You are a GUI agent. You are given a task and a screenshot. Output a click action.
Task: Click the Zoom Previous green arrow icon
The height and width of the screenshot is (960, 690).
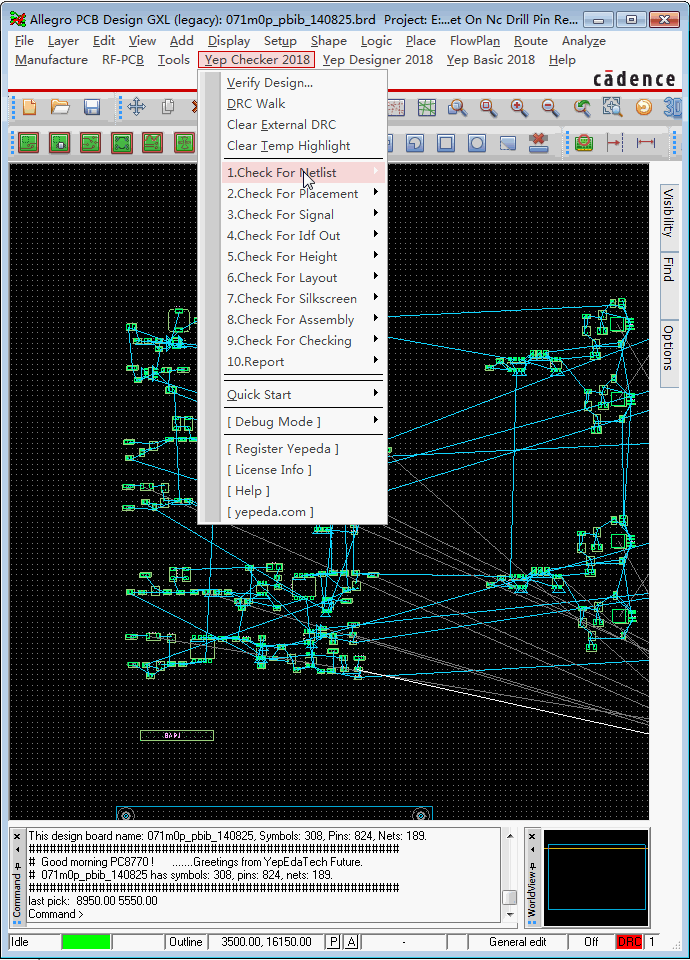tap(582, 108)
